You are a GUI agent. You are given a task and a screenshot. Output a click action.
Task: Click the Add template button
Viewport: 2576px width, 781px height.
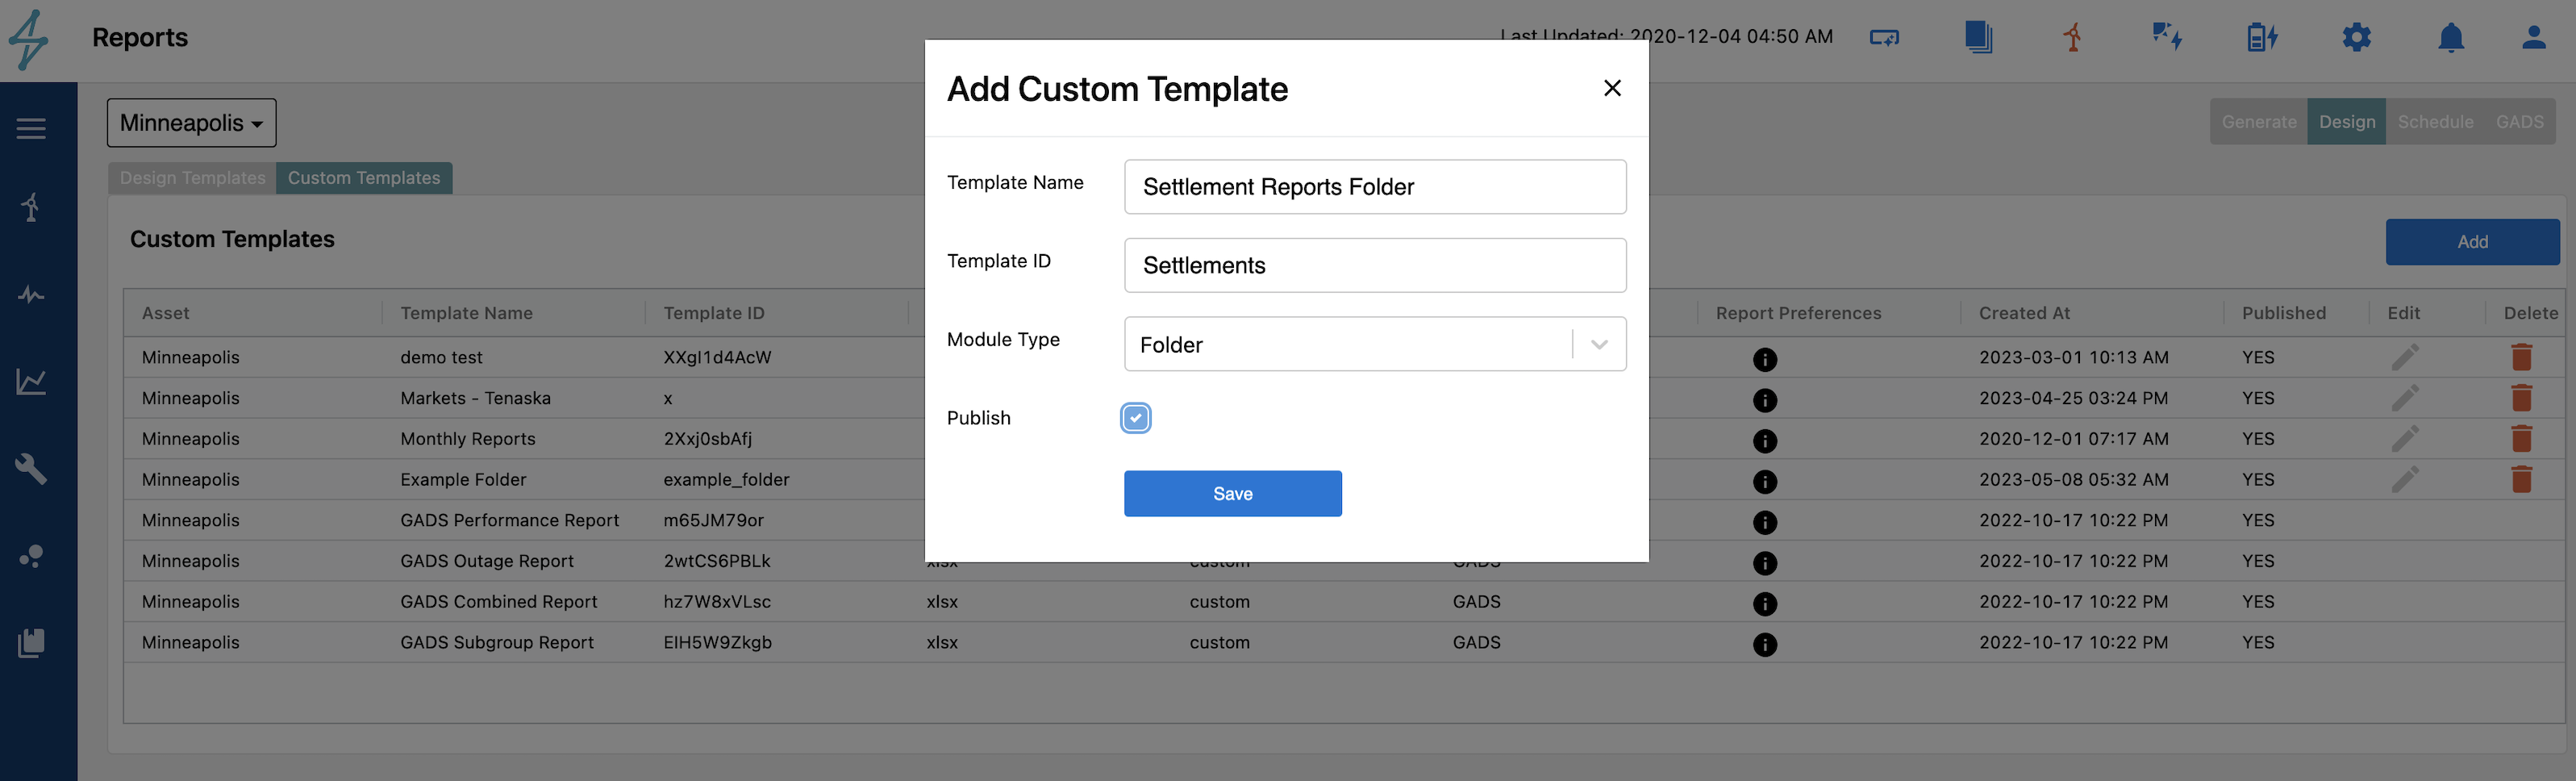click(2472, 242)
